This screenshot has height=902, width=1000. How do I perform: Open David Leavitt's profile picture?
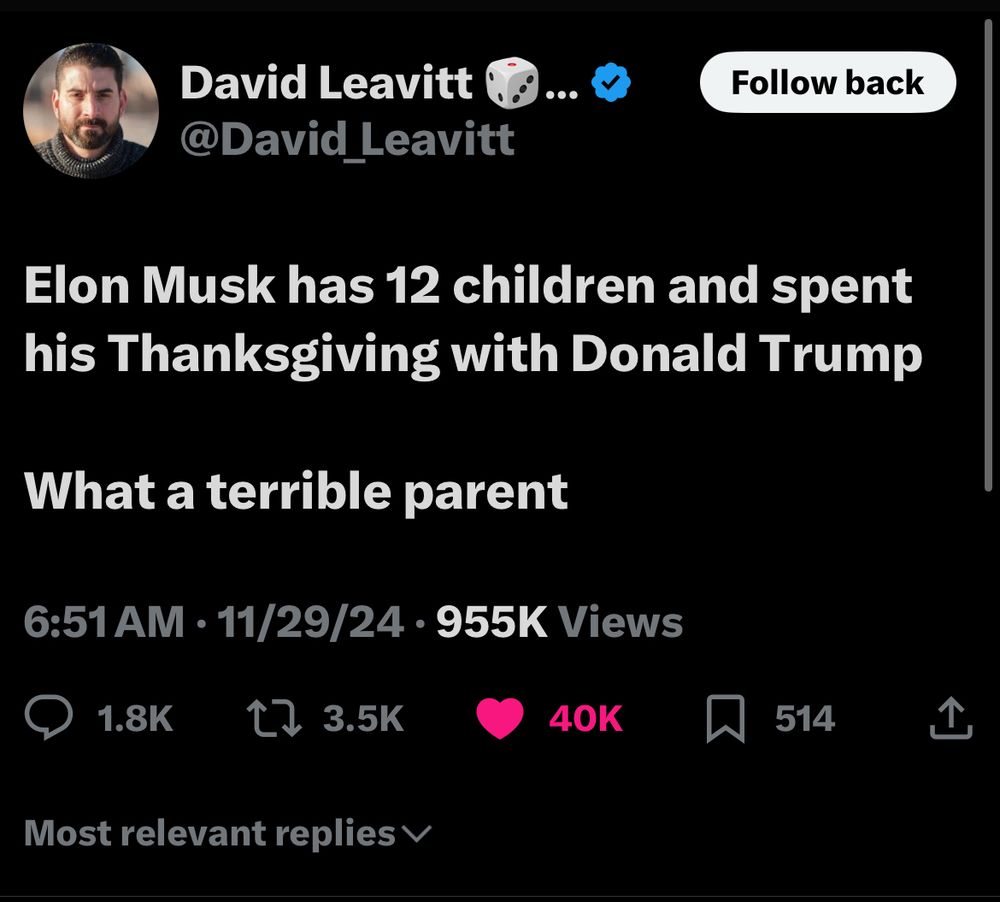[x=91, y=111]
